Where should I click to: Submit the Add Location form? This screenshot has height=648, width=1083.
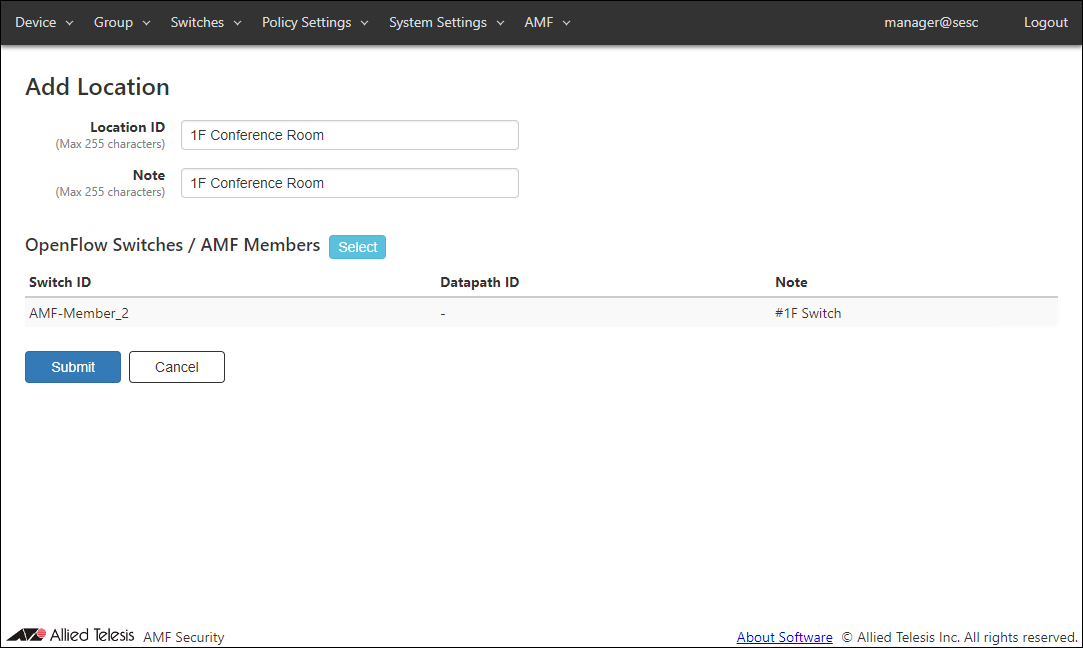[x=73, y=367]
